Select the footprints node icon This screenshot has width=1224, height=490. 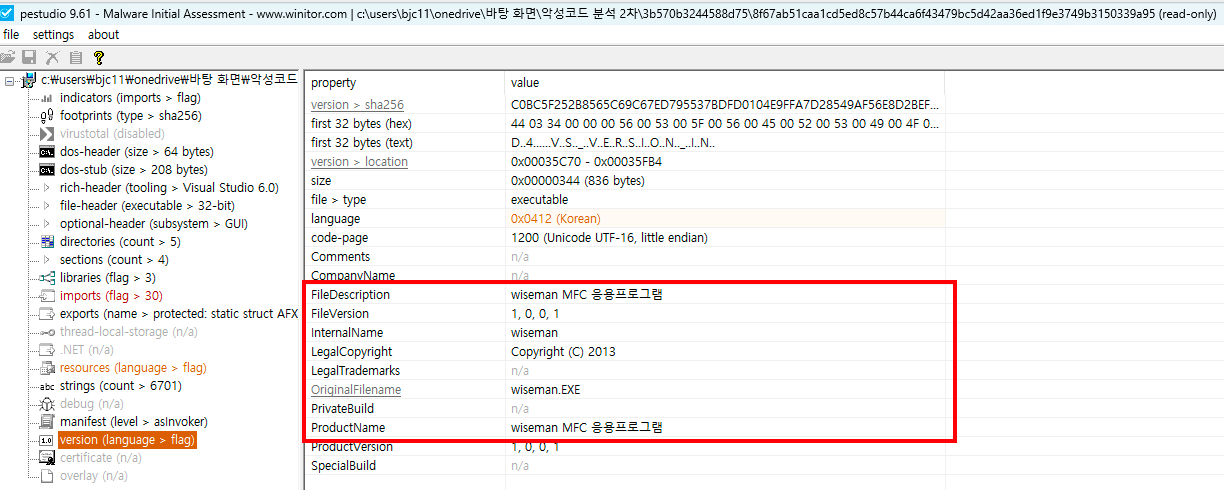[x=46, y=116]
